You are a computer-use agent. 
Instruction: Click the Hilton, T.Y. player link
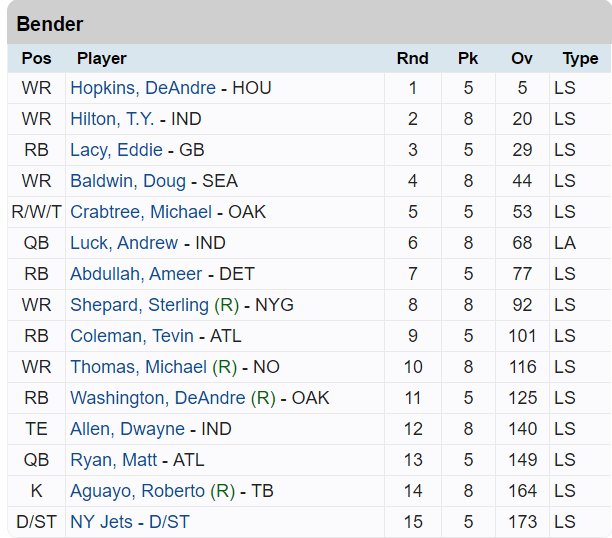coord(112,119)
